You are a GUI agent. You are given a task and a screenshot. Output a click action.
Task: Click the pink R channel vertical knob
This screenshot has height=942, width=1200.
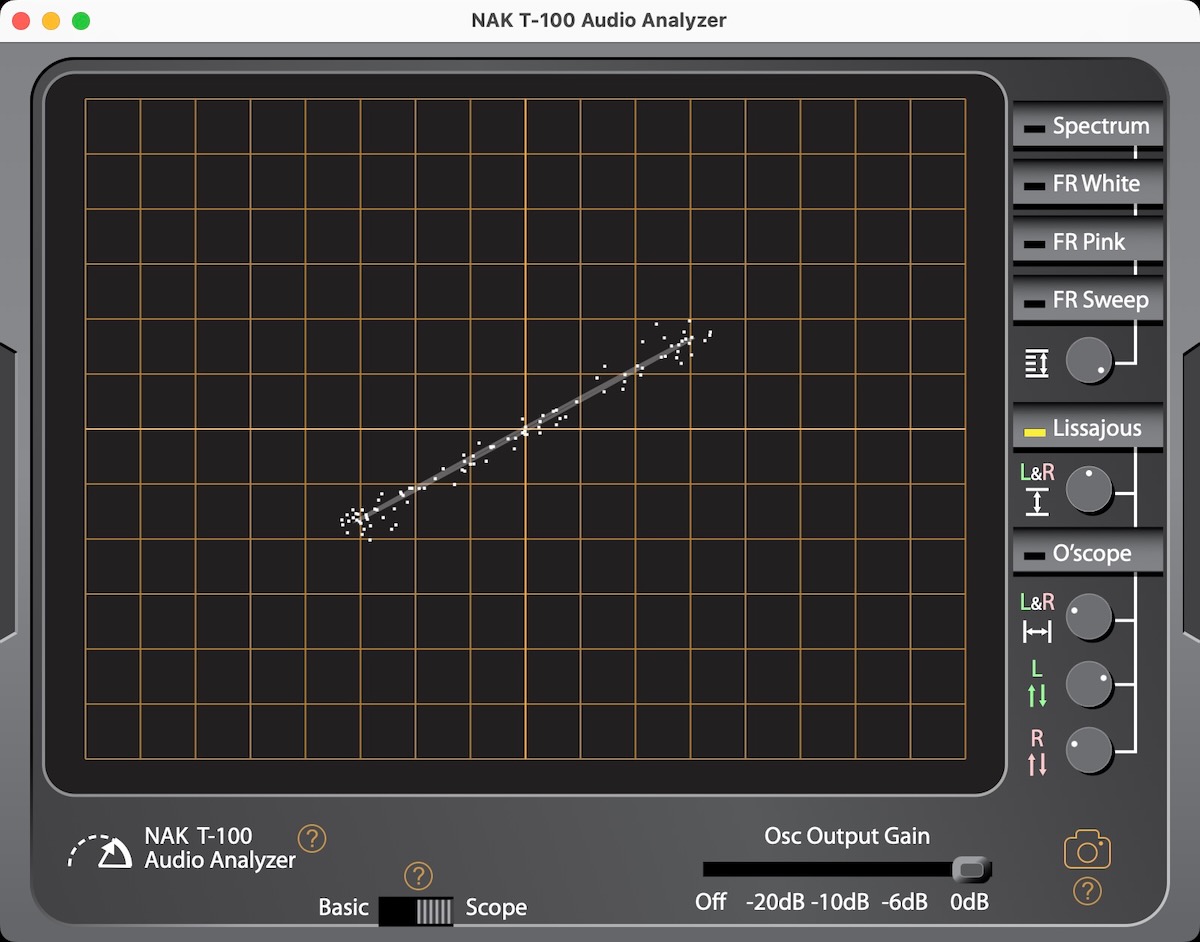pos(1089,750)
